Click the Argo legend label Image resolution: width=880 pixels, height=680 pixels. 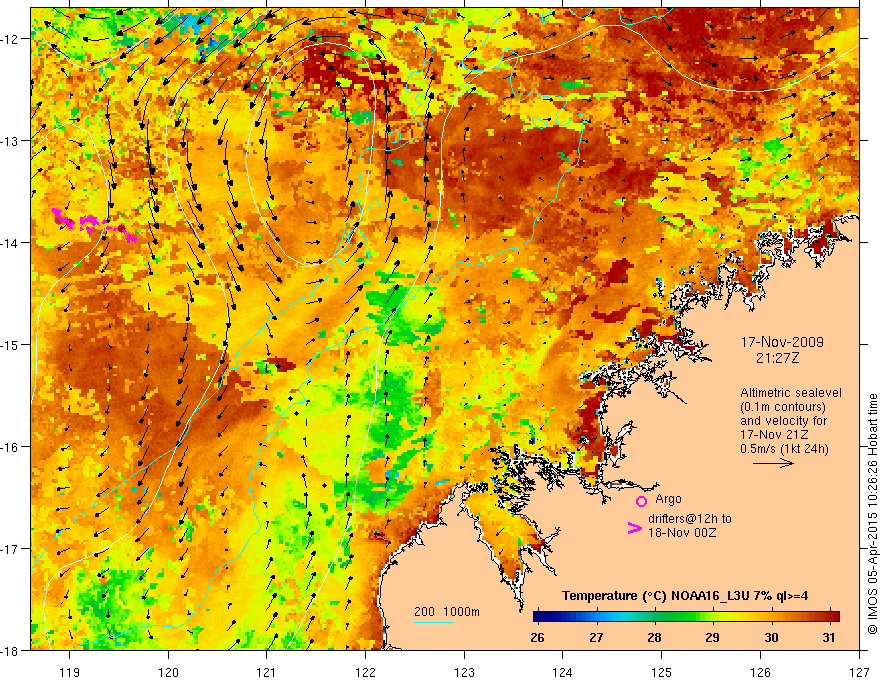tap(668, 499)
